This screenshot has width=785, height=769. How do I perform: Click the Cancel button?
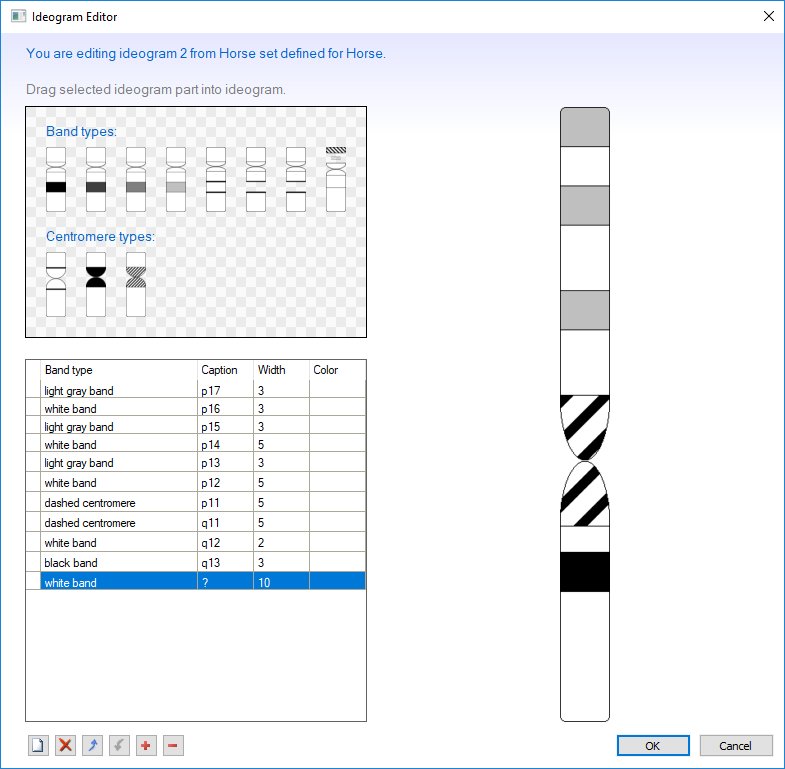[735, 745]
